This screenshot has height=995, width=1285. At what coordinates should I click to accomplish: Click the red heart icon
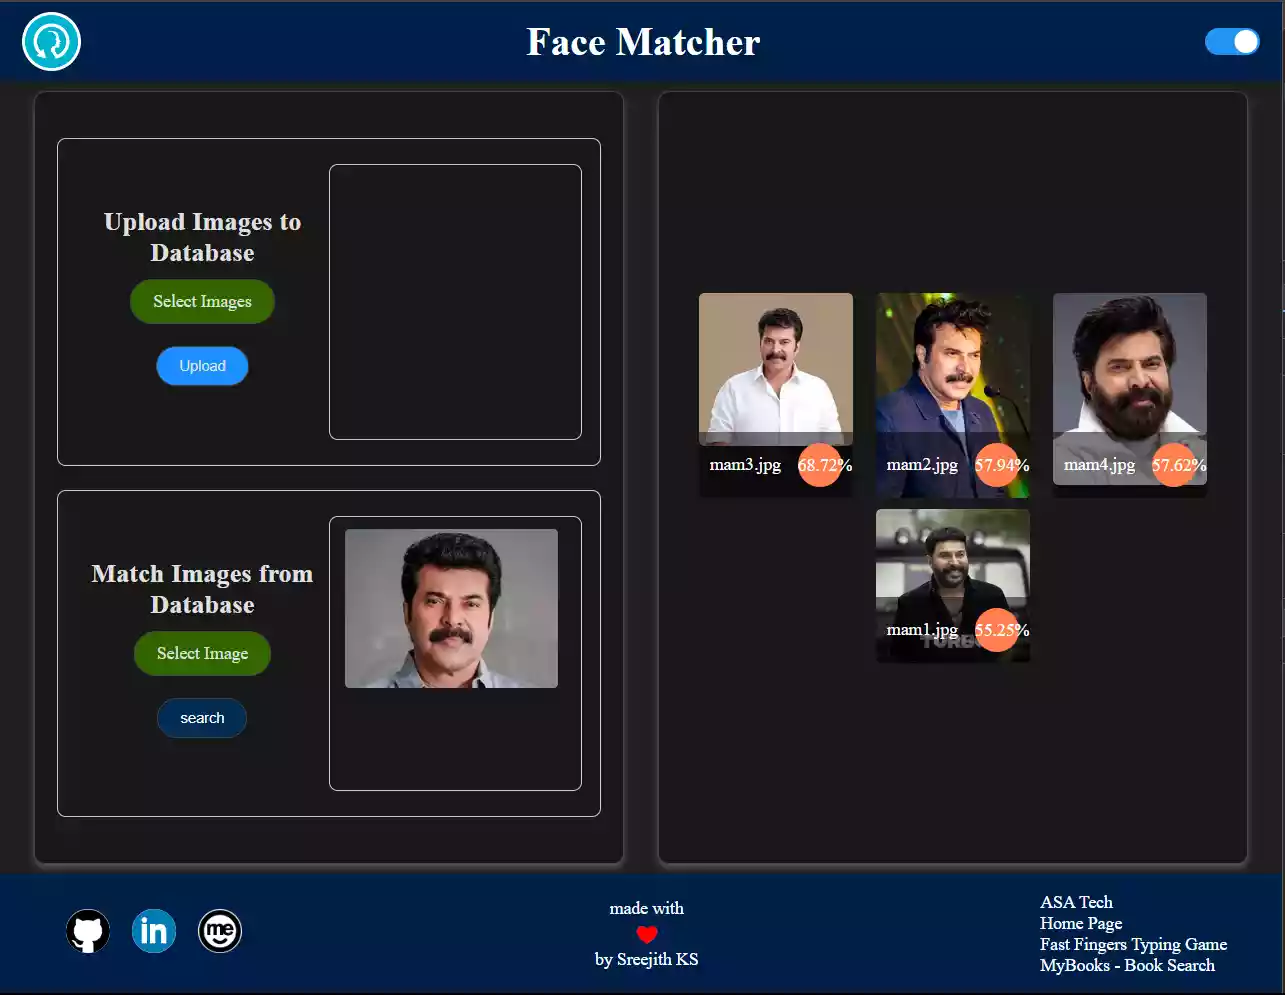click(647, 934)
